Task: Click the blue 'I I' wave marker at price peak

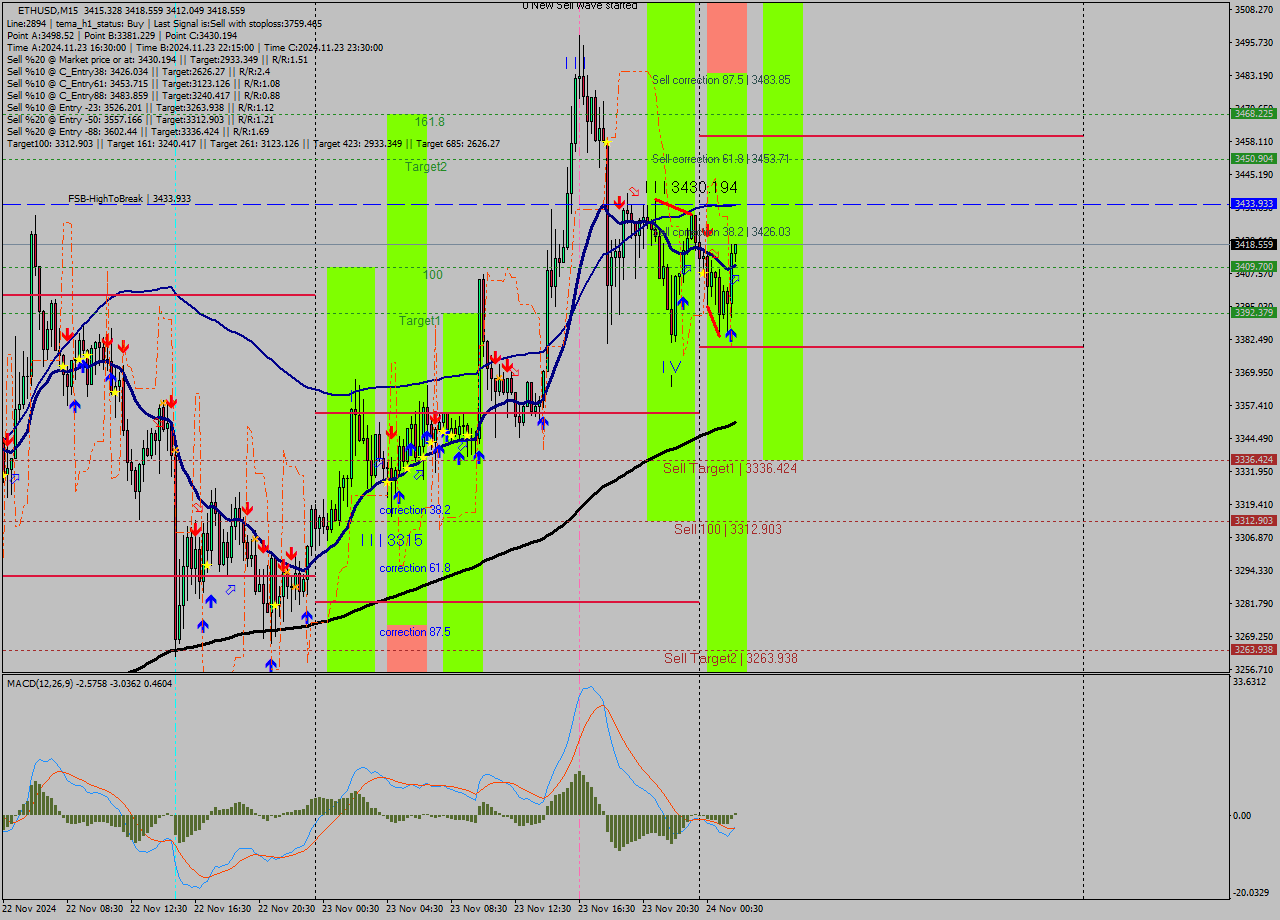Action: coord(574,62)
